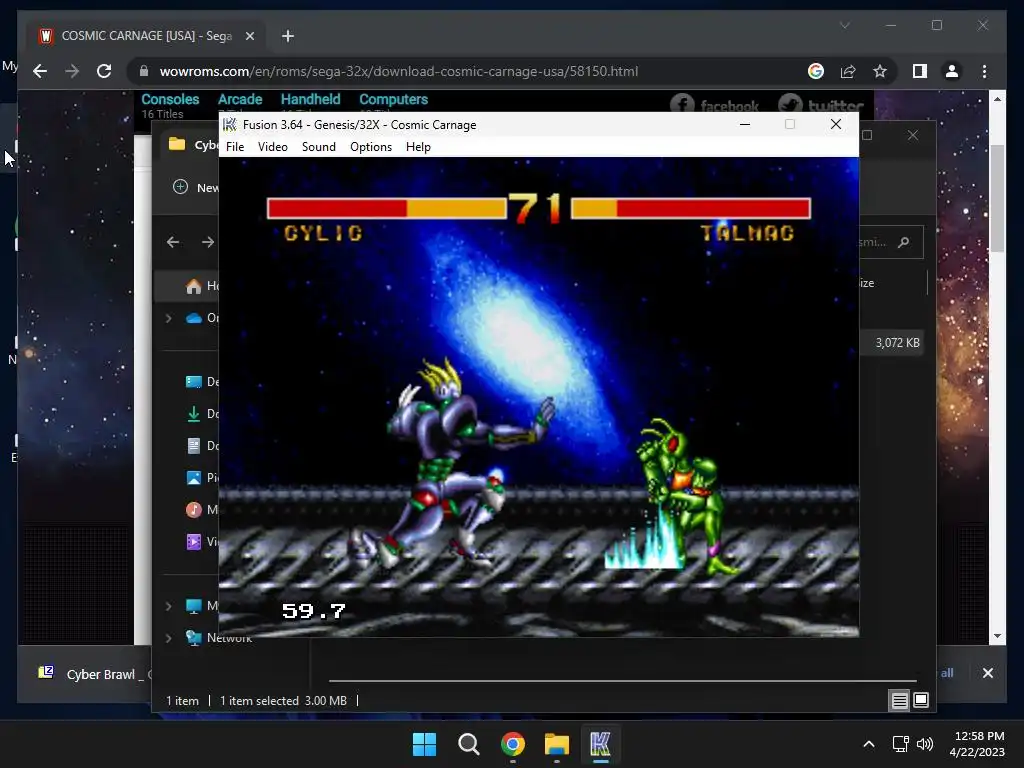This screenshot has width=1024, height=768.
Task: Open the Handheld link on wowroms
Action: tap(310, 99)
